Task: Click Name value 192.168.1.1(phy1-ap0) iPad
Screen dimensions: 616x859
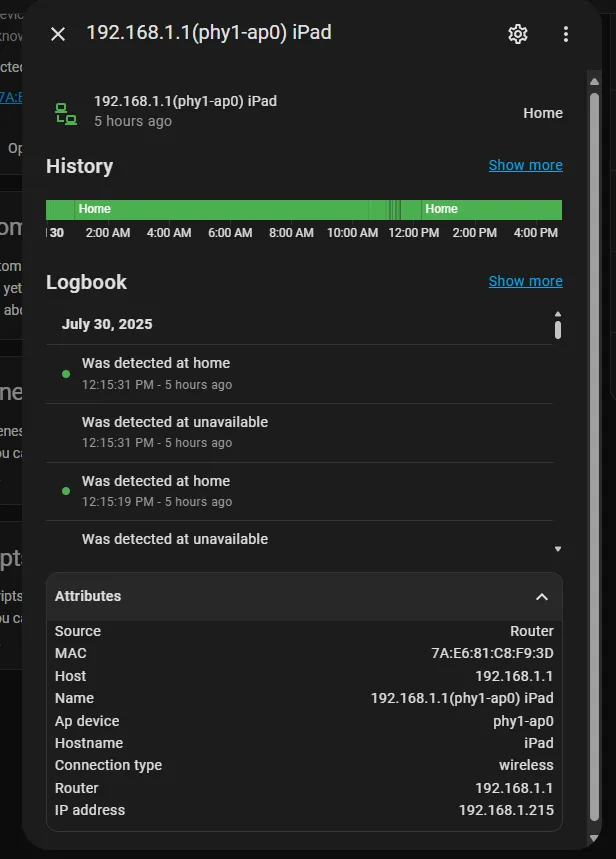Action: click(x=462, y=698)
